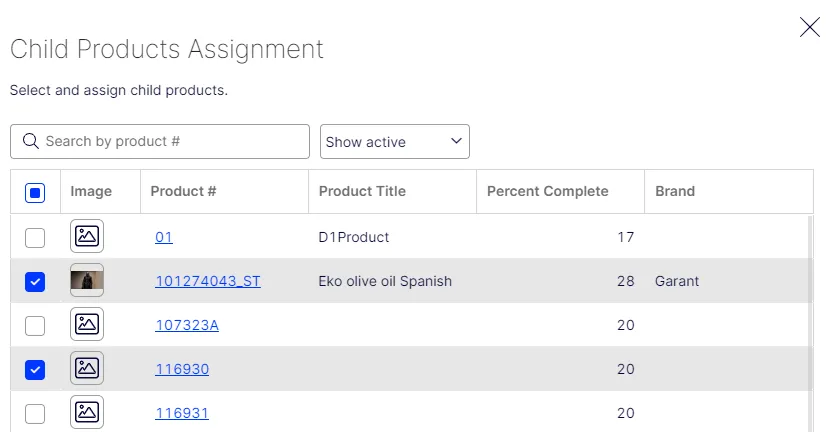Image resolution: width=831 pixels, height=432 pixels.
Task: Open product link 116930
Action: coord(182,369)
